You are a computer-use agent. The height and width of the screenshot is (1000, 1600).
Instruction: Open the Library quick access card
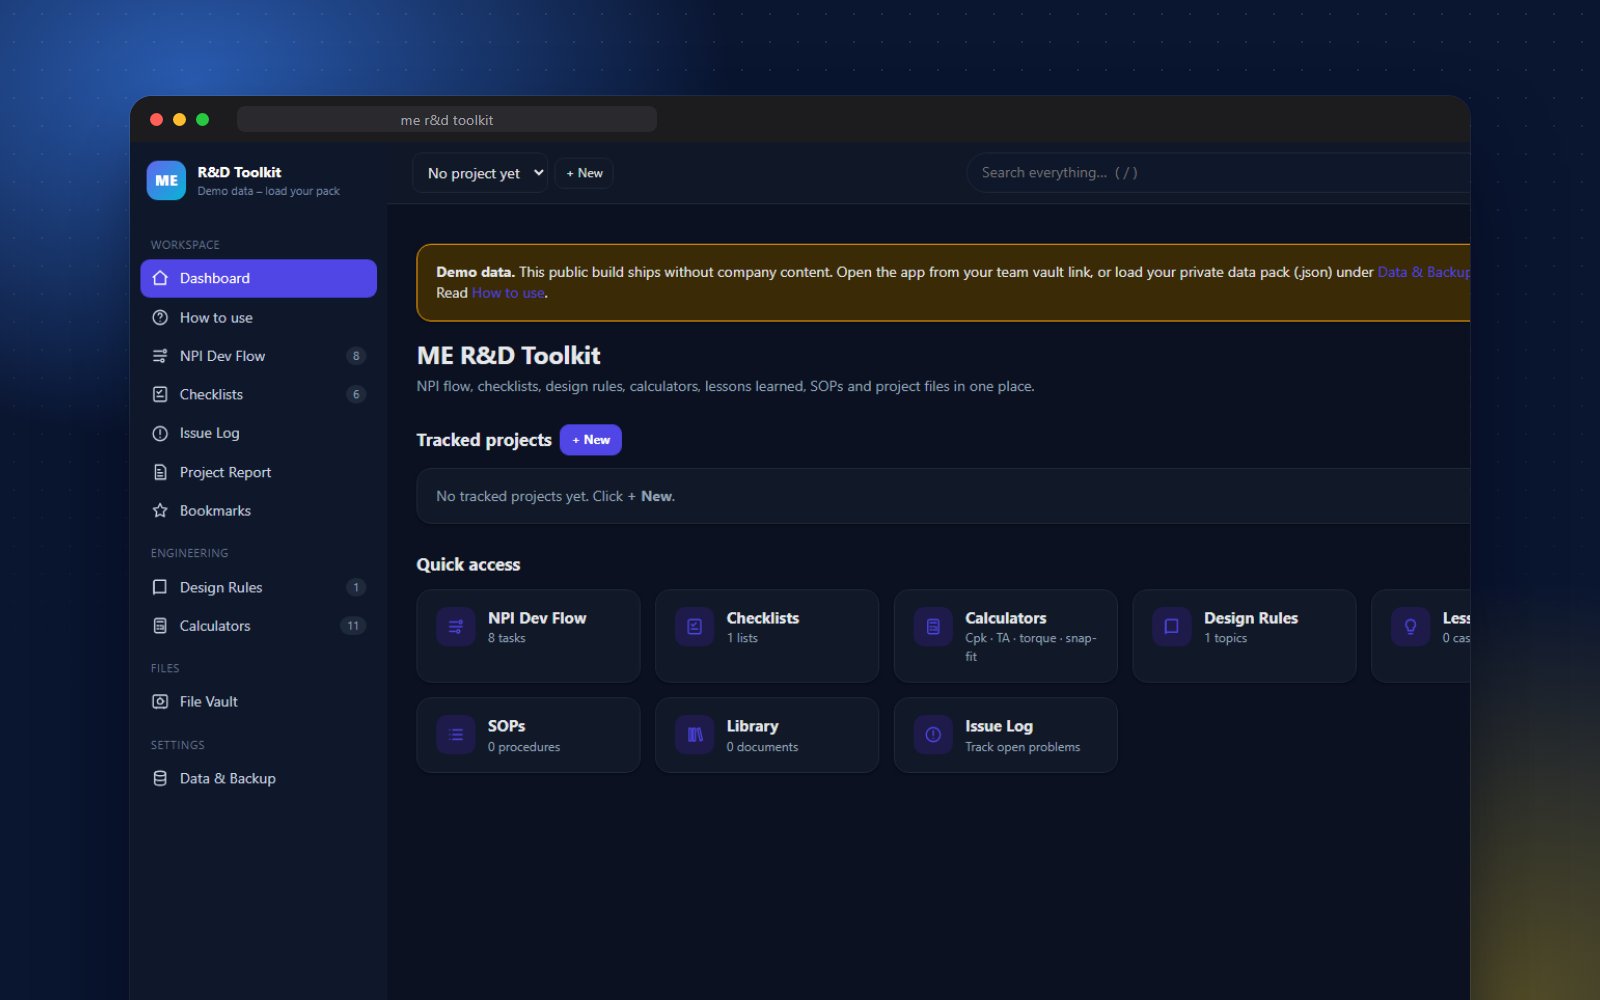[x=767, y=735]
